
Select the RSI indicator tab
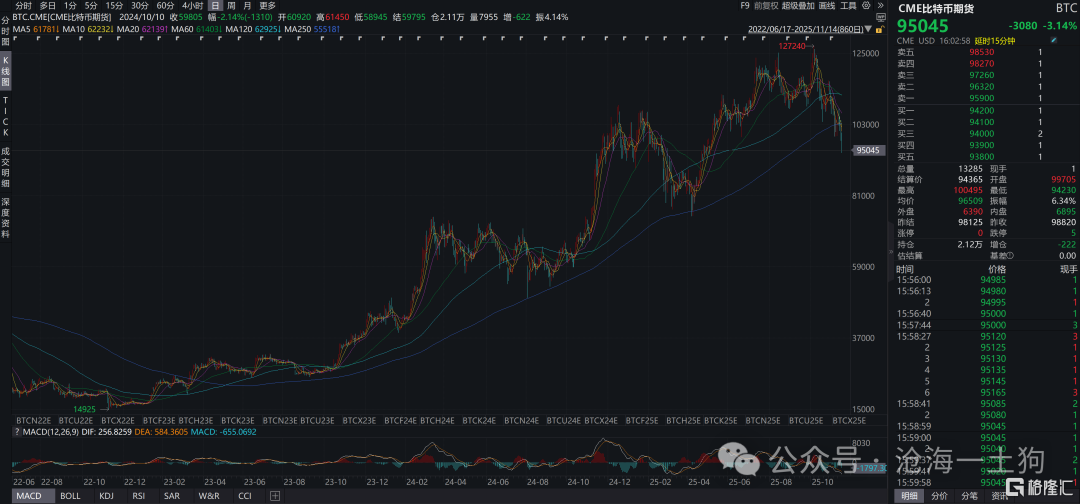click(x=139, y=496)
